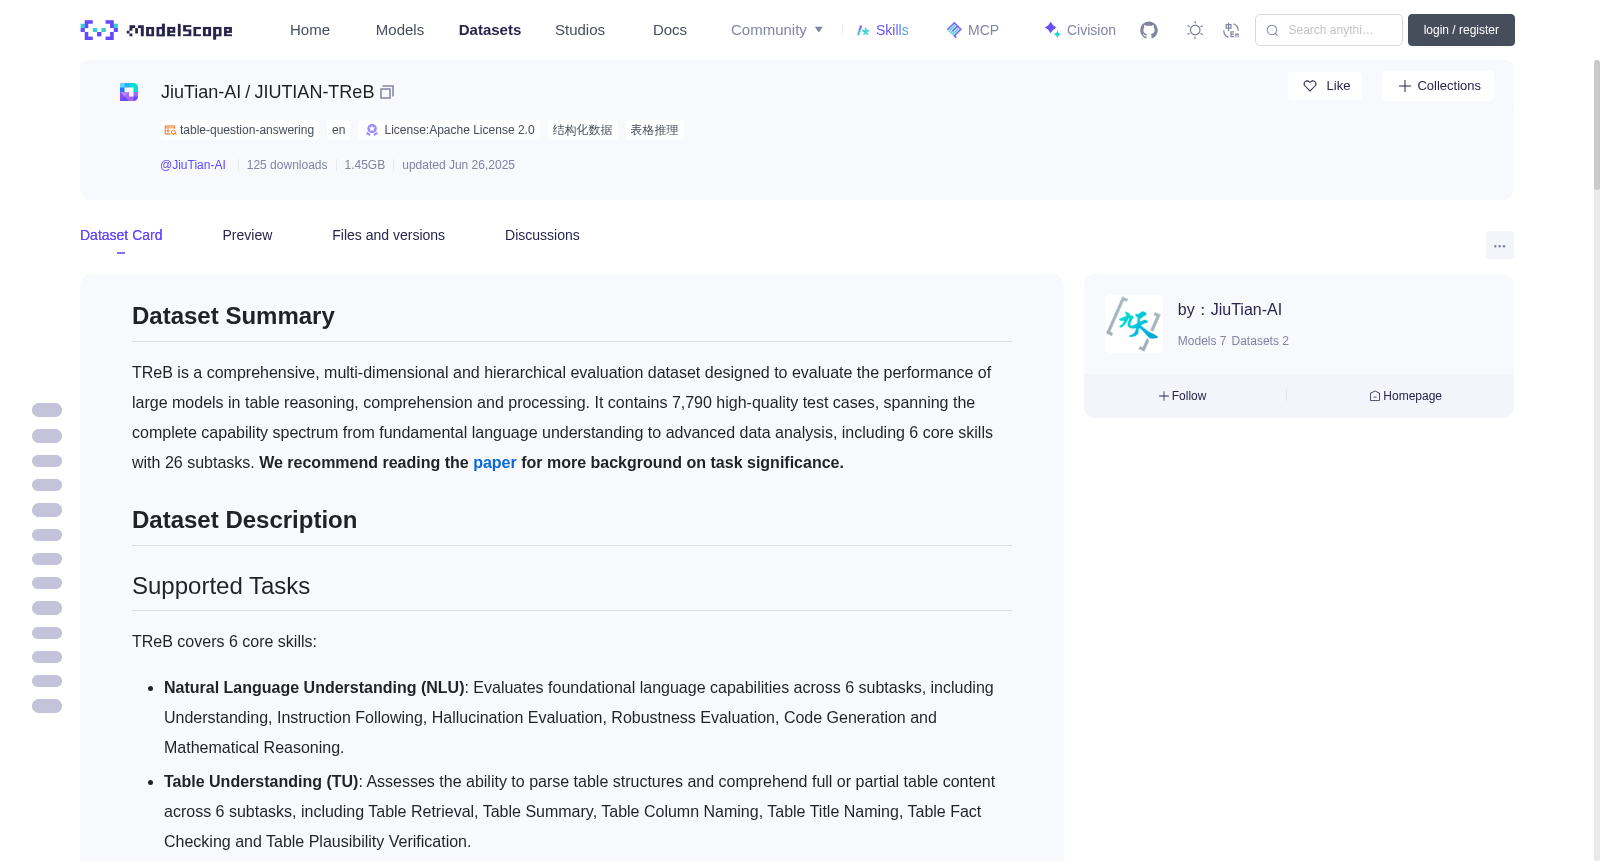Click the 表格推理 tag

point(654,130)
